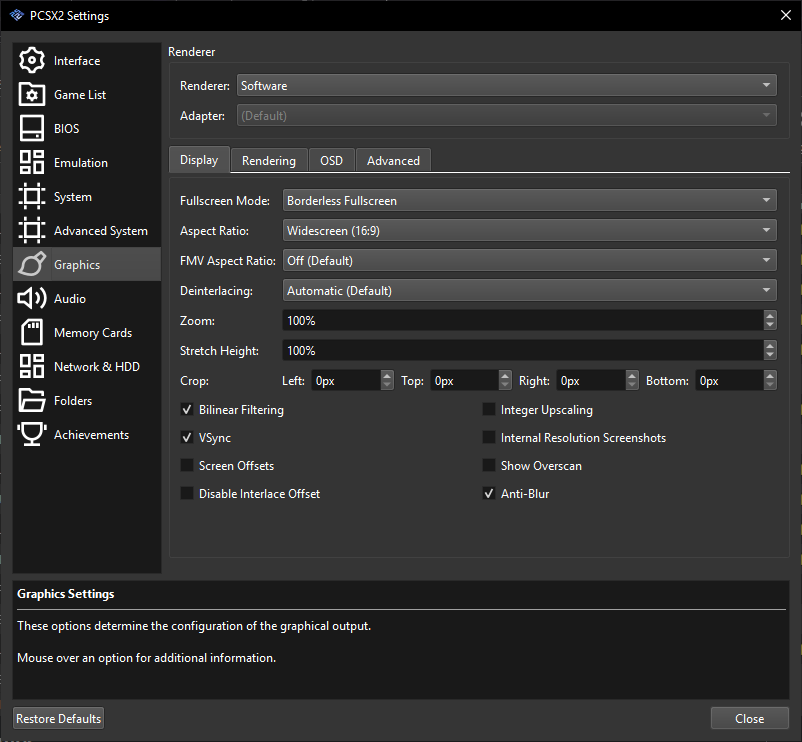Open the Advanced tab
The image size is (802, 742).
pos(392,160)
